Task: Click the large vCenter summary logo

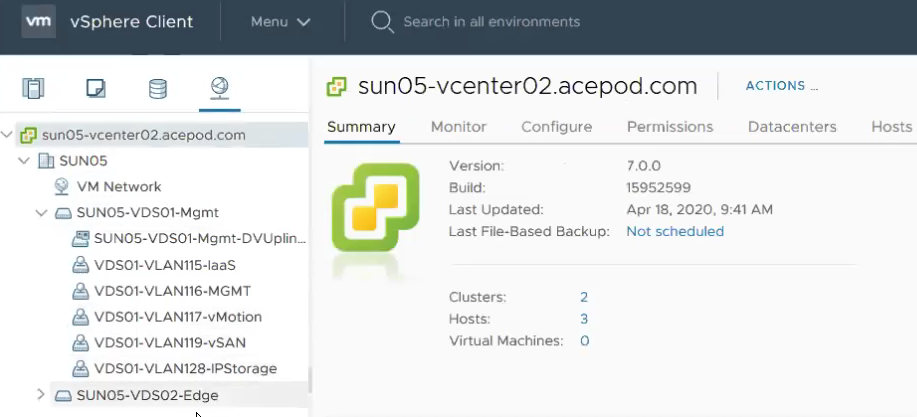Action: click(375, 208)
